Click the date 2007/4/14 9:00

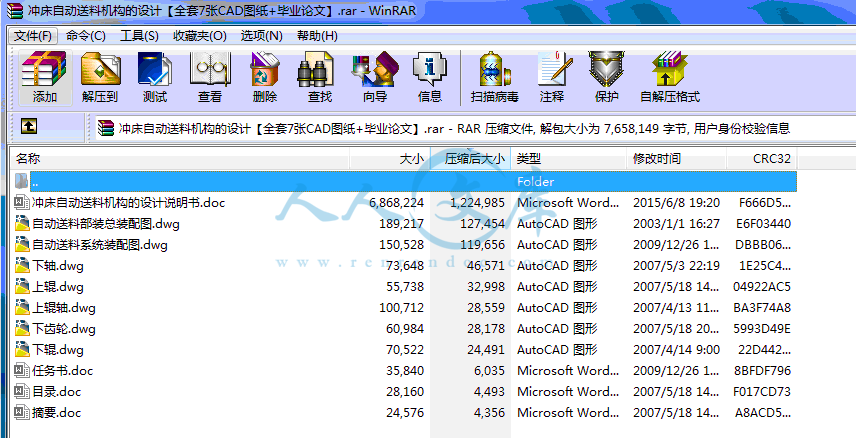pos(676,350)
